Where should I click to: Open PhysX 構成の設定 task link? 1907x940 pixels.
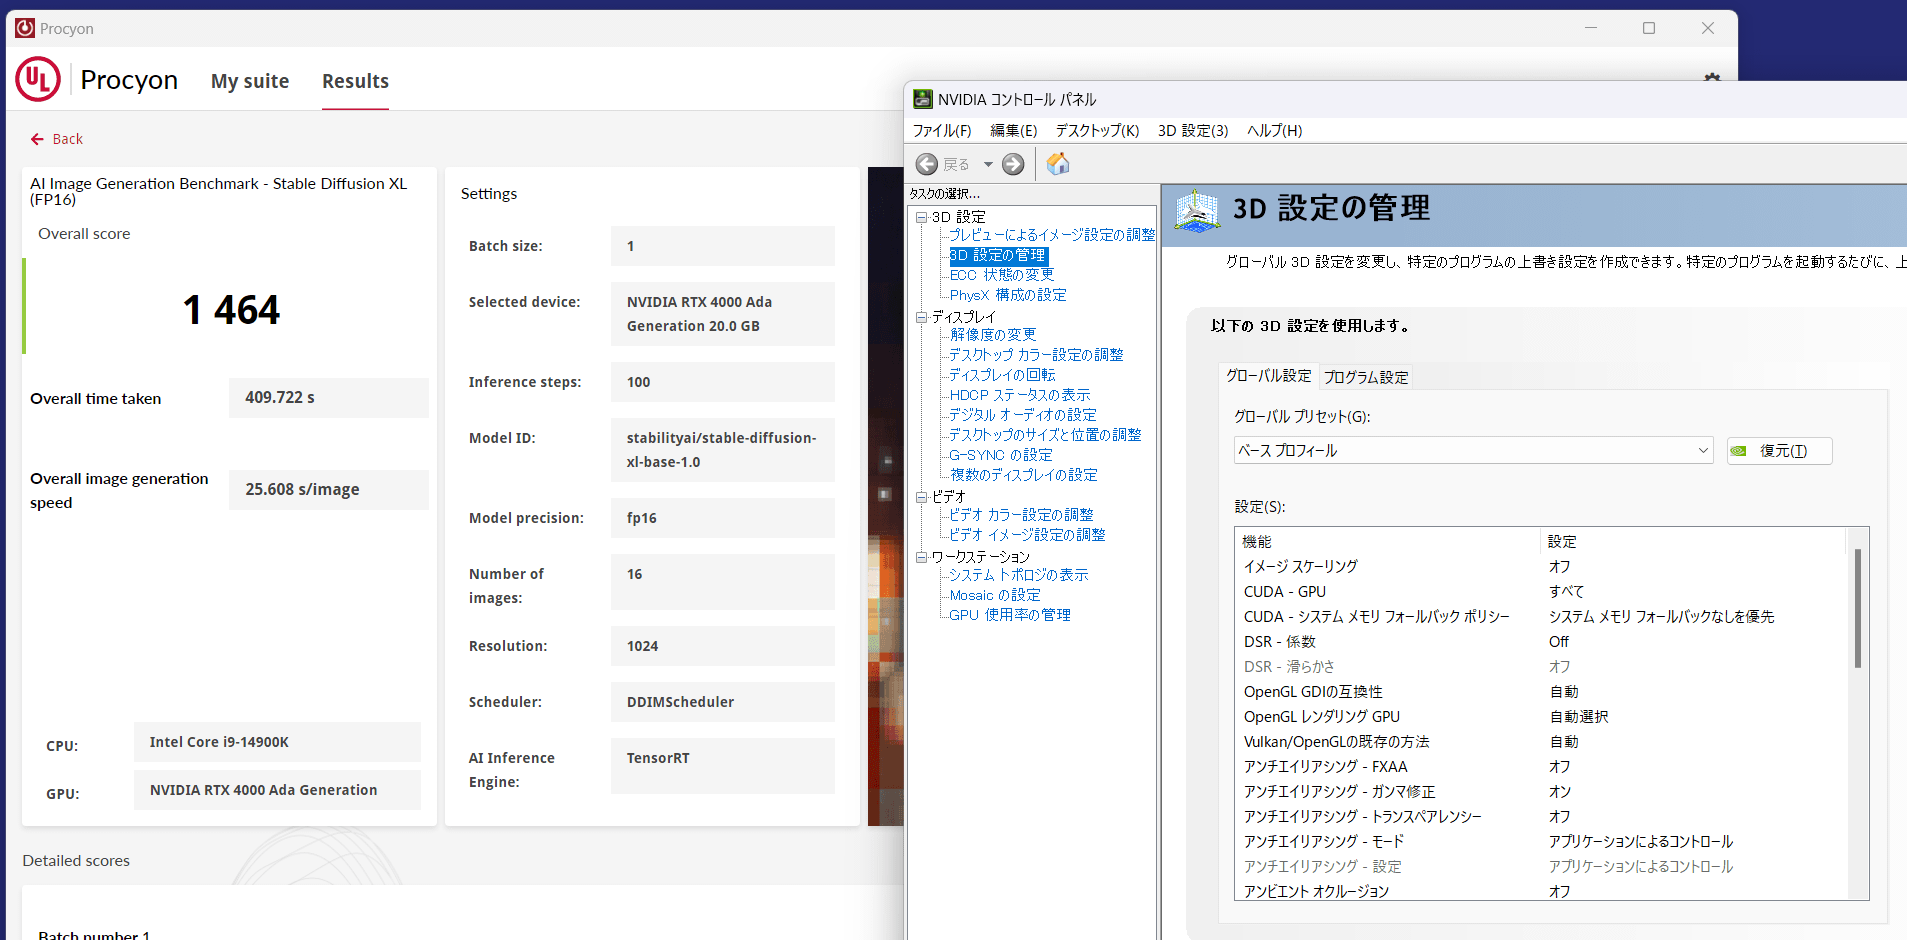[x=1008, y=295]
